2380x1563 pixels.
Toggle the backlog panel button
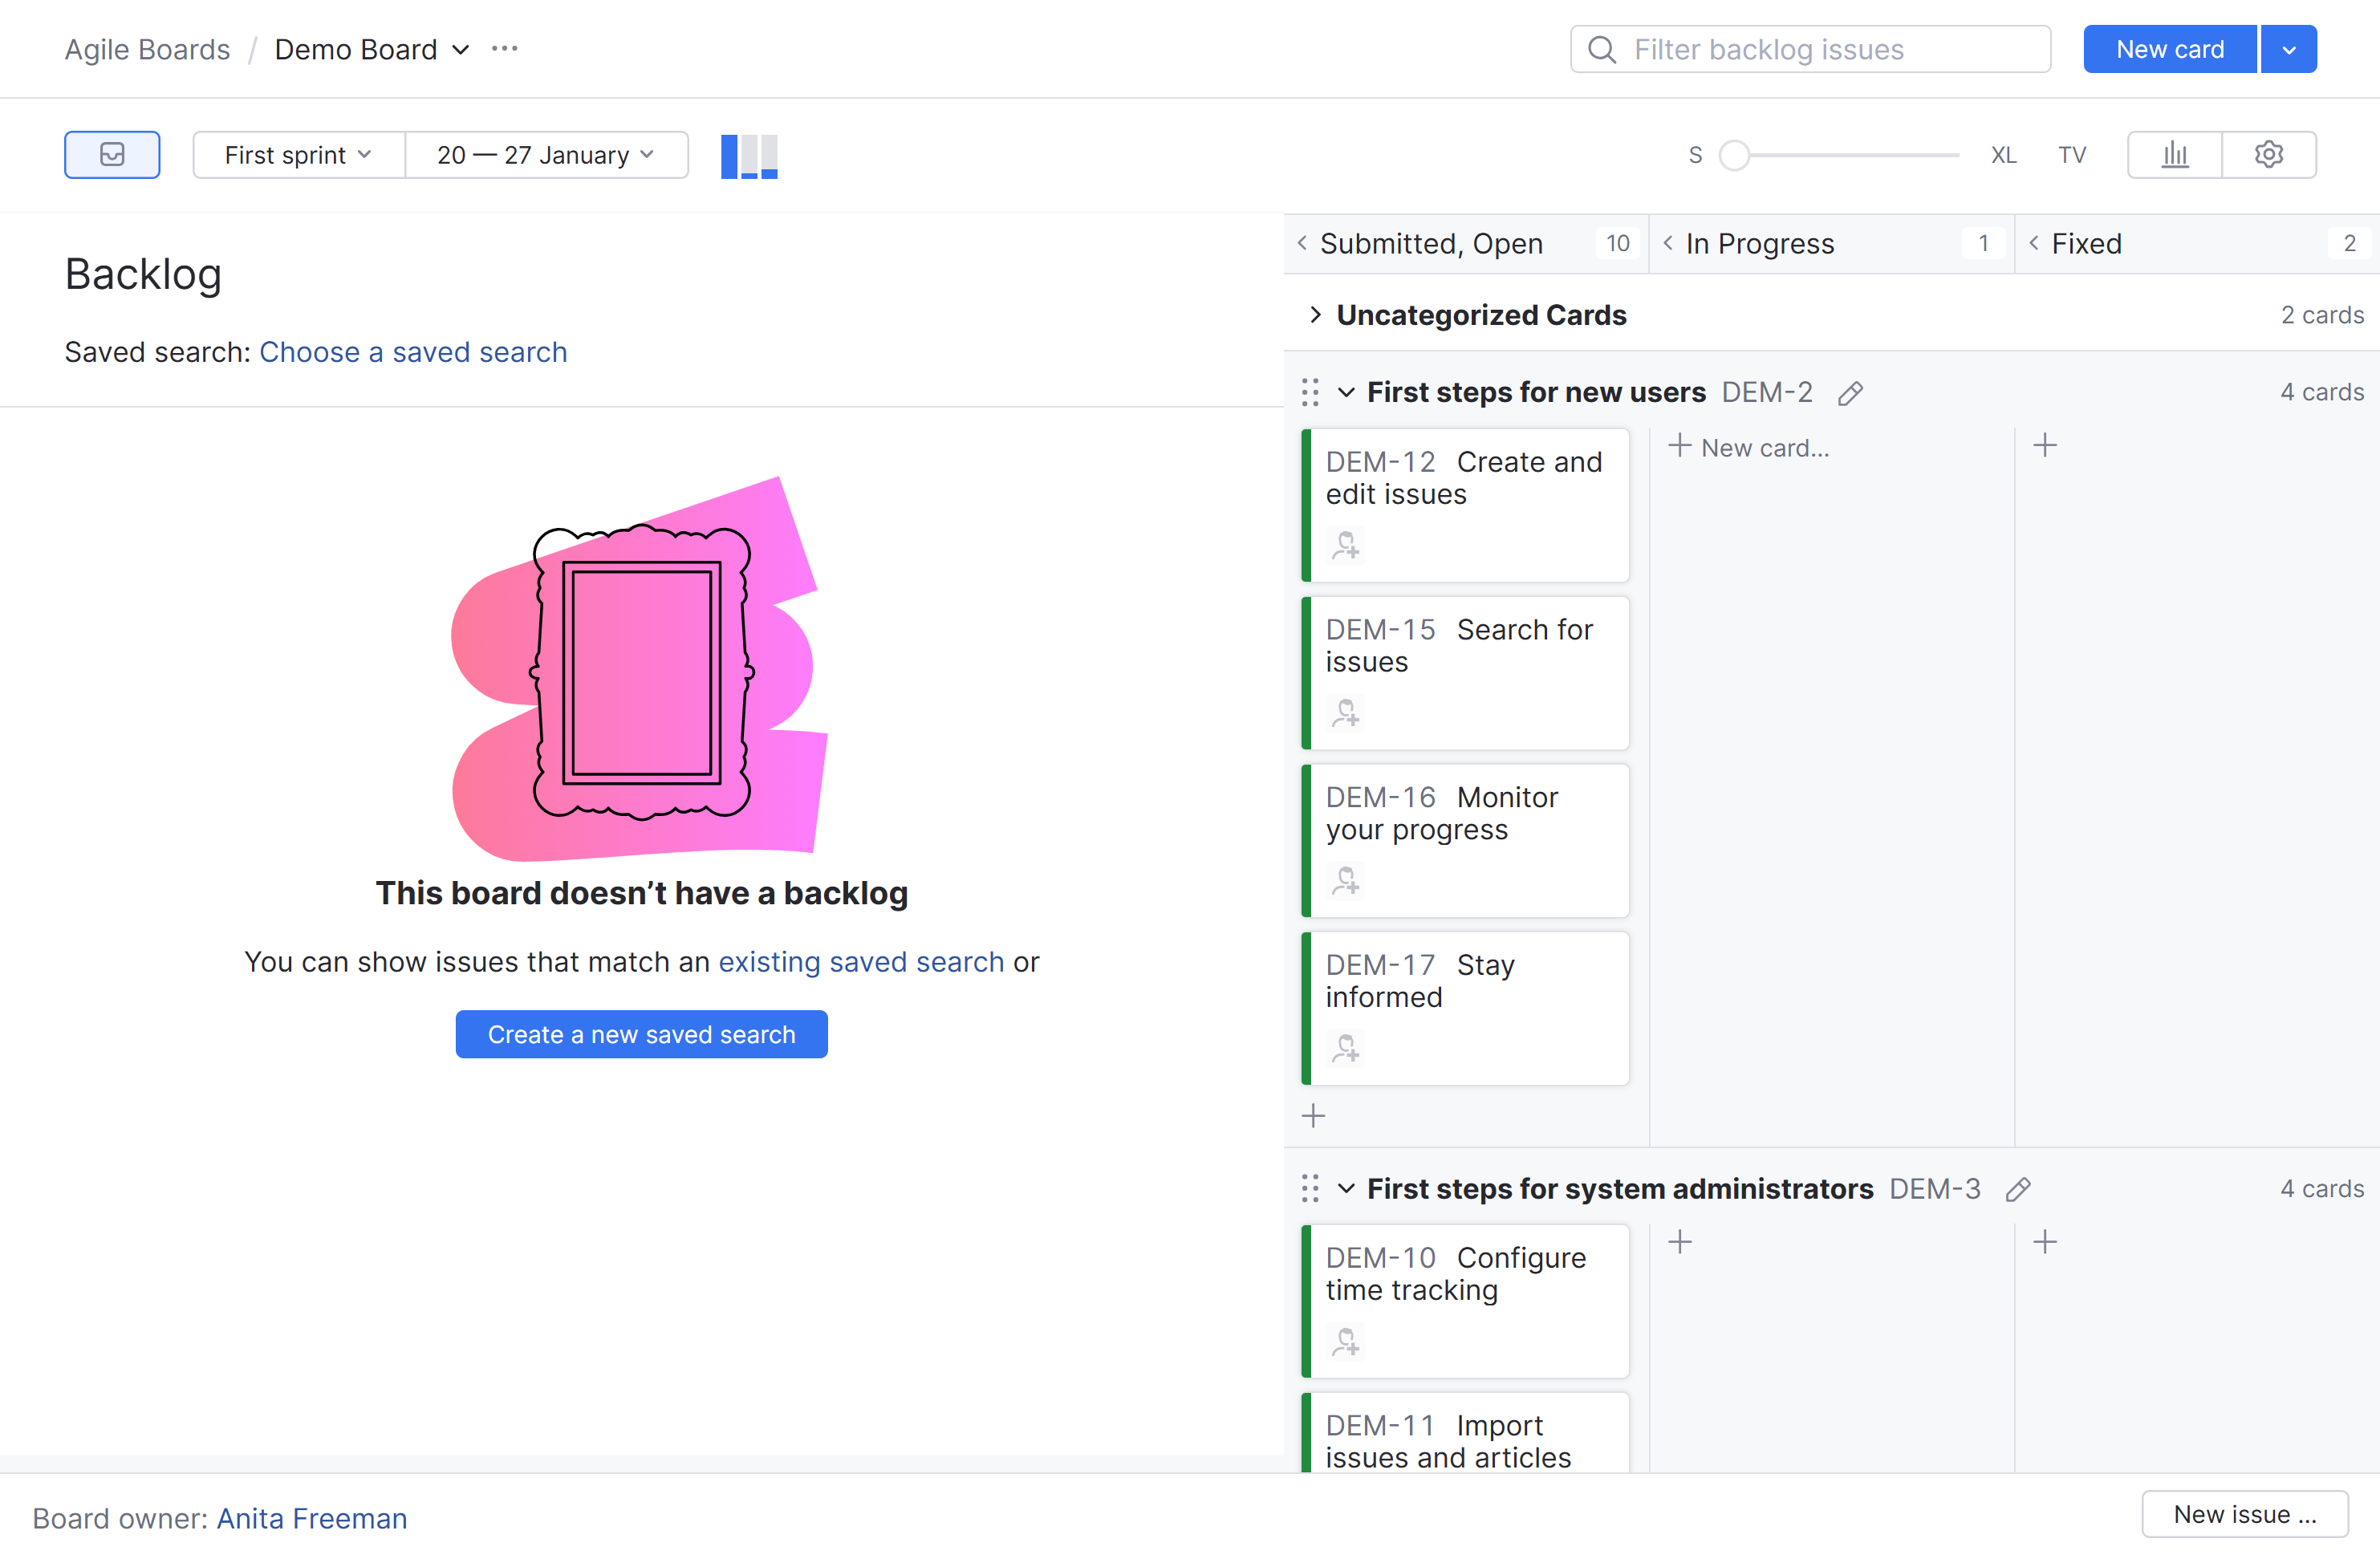112,155
